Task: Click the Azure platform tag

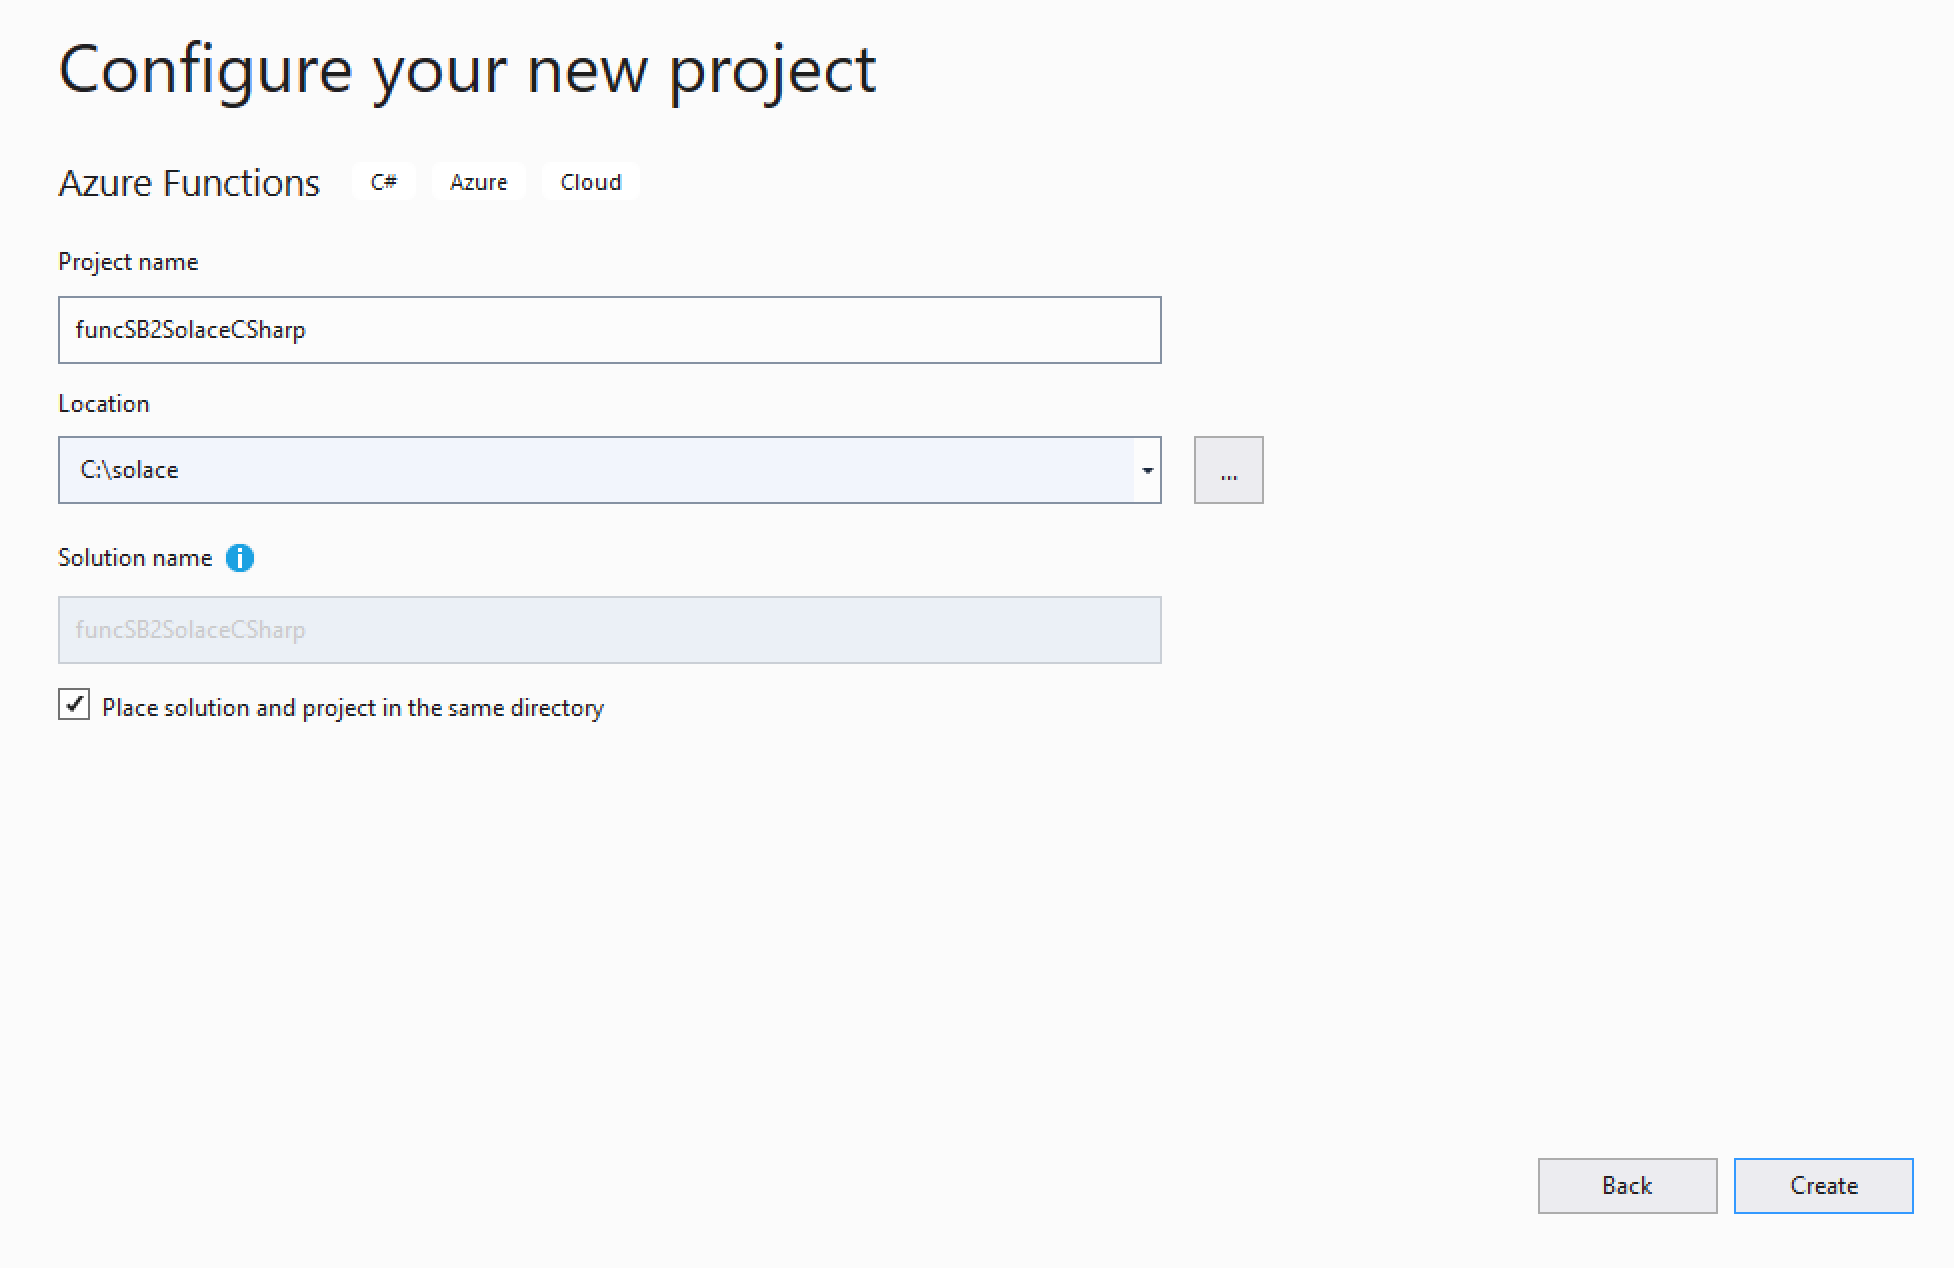Action: (478, 182)
